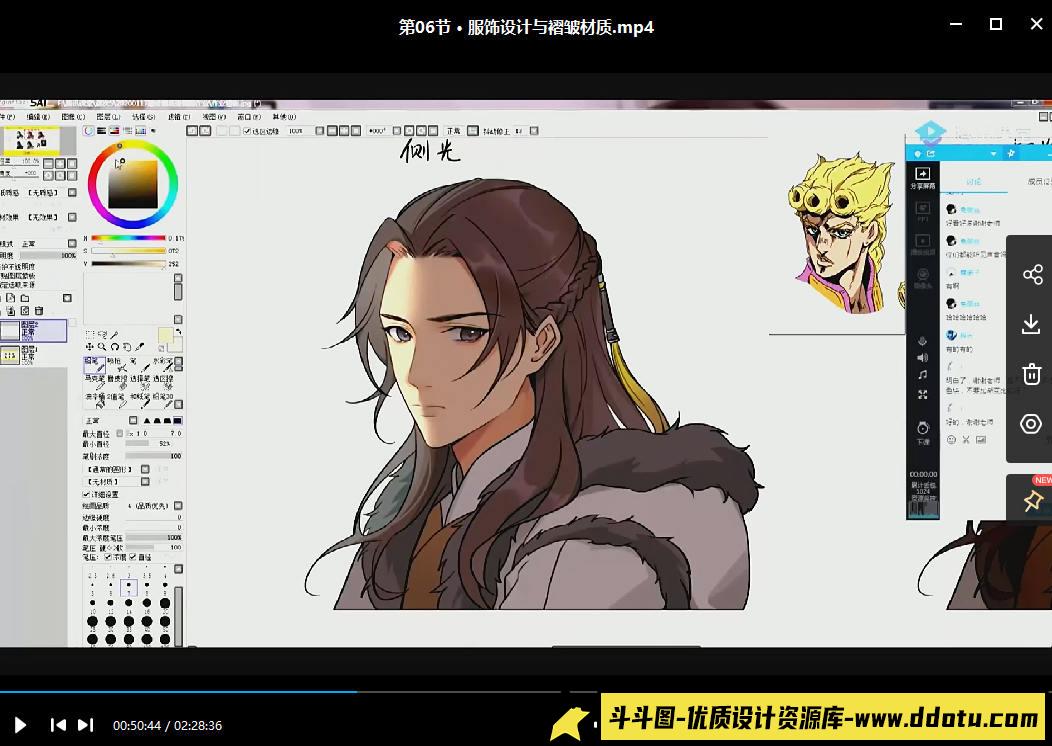This screenshot has width=1052, height=746.
Task: Switch to the discussion tab in chat window
Action: coord(974,181)
